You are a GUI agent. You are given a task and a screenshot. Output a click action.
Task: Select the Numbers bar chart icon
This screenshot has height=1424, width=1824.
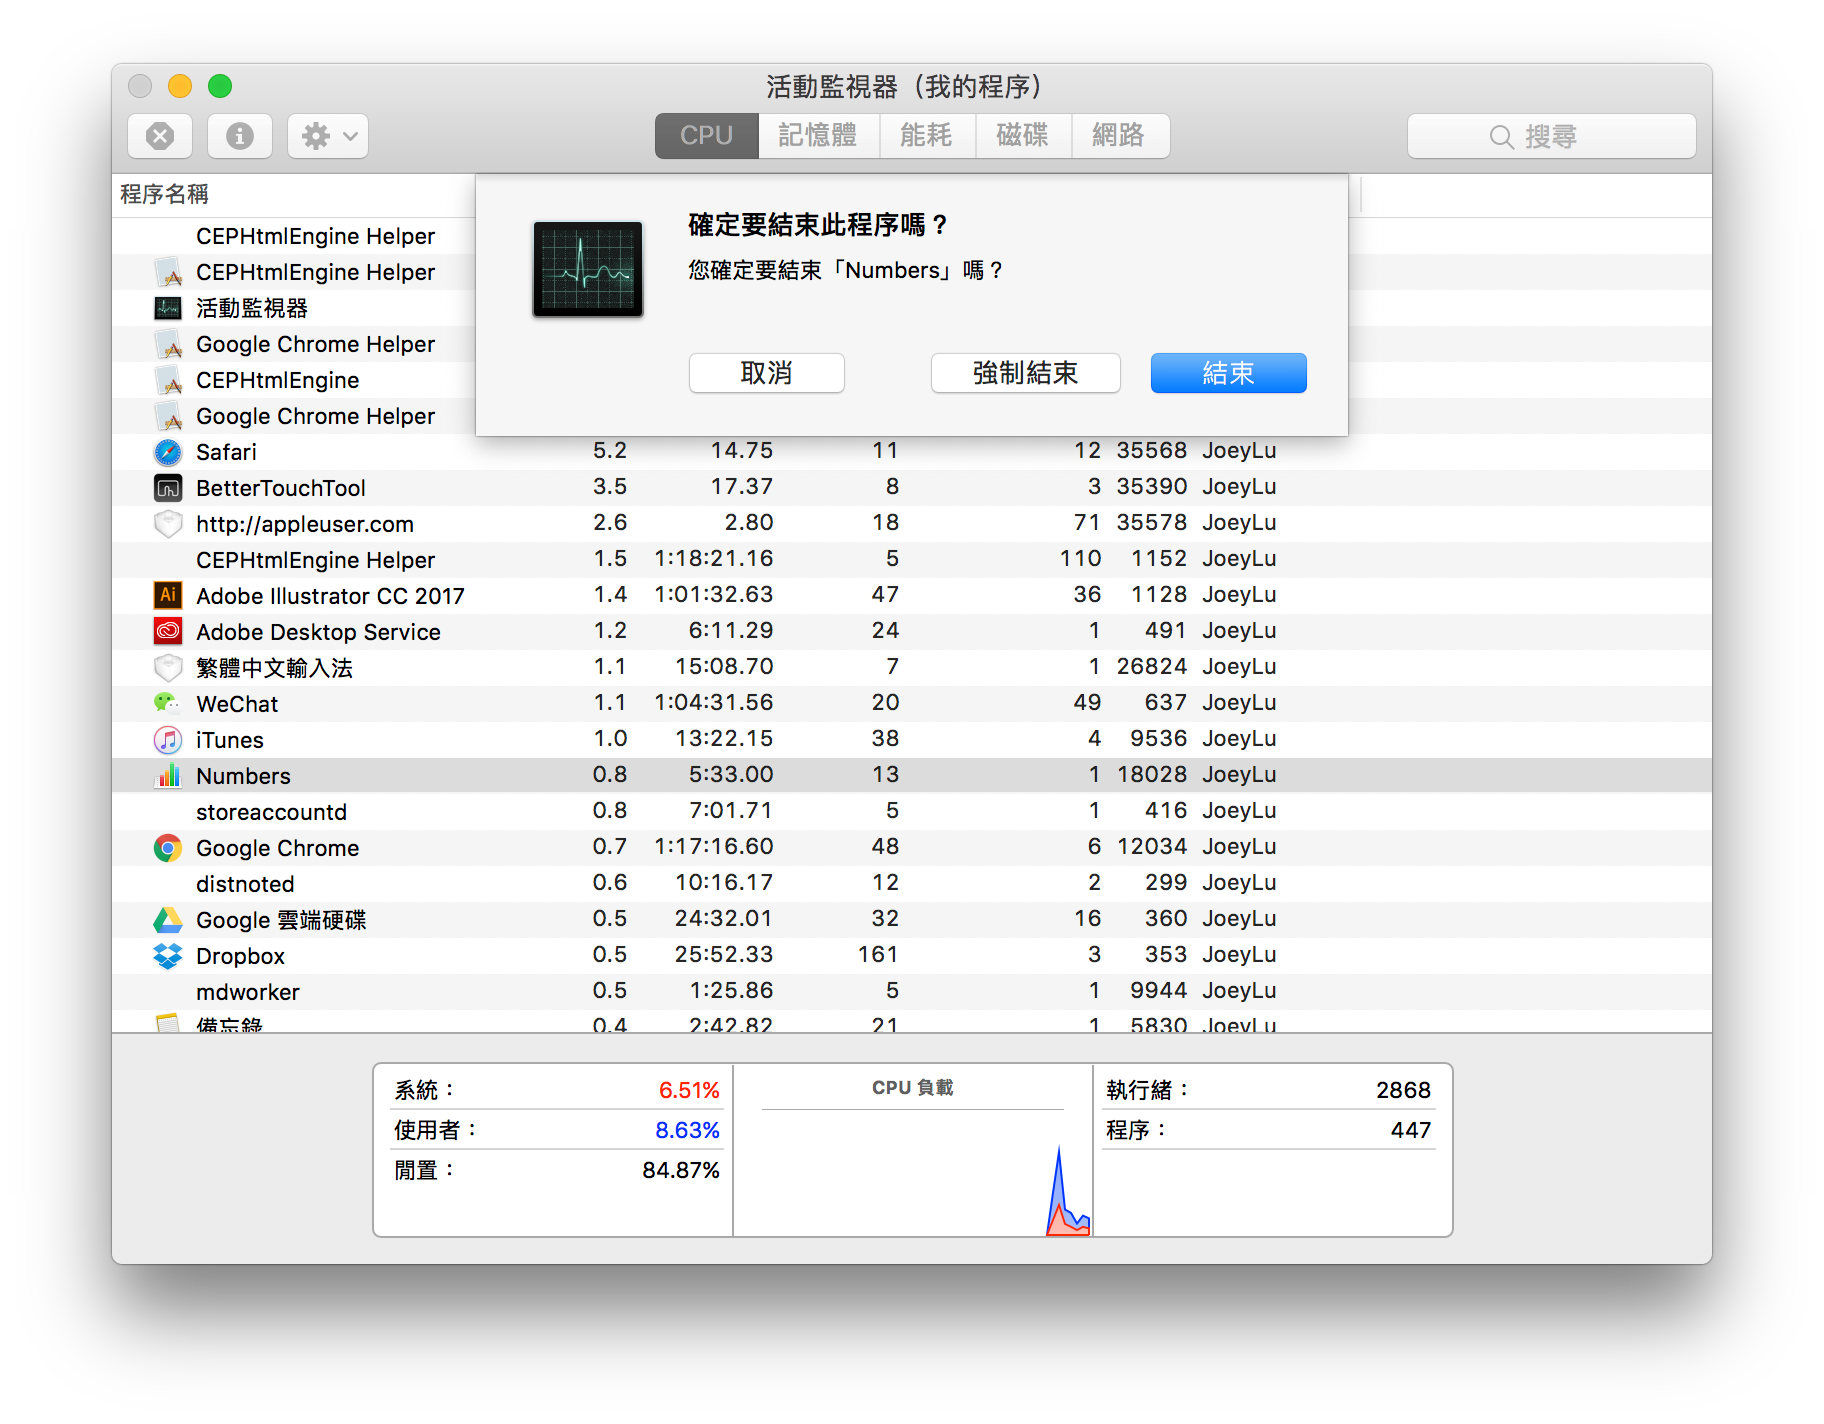(168, 776)
